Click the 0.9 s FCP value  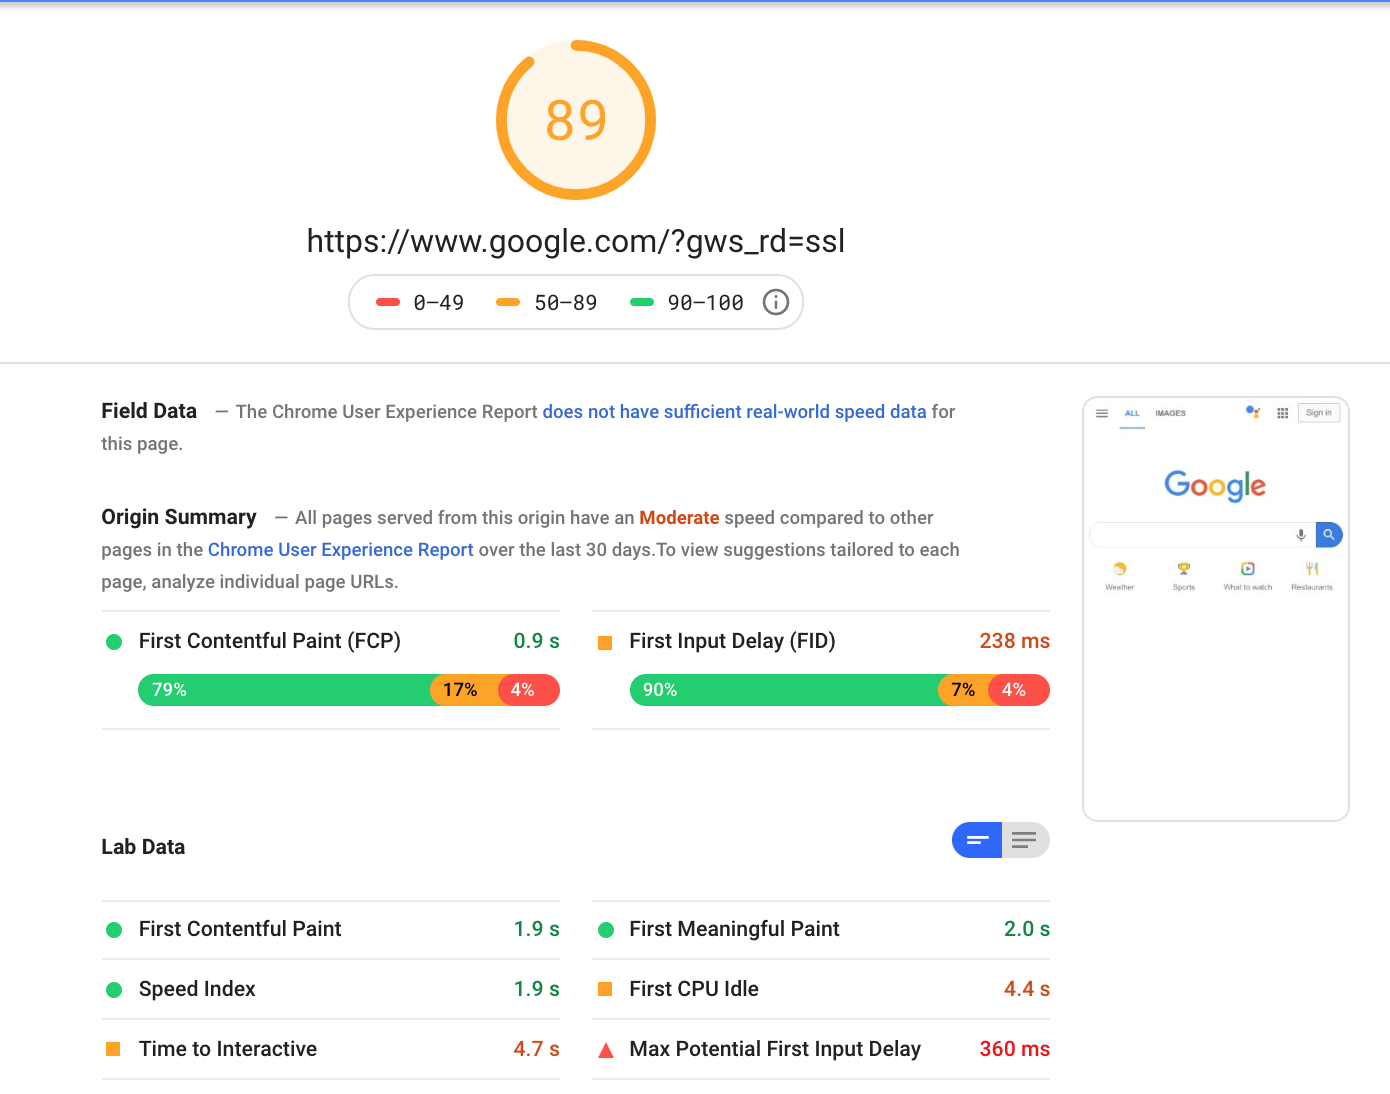point(537,641)
